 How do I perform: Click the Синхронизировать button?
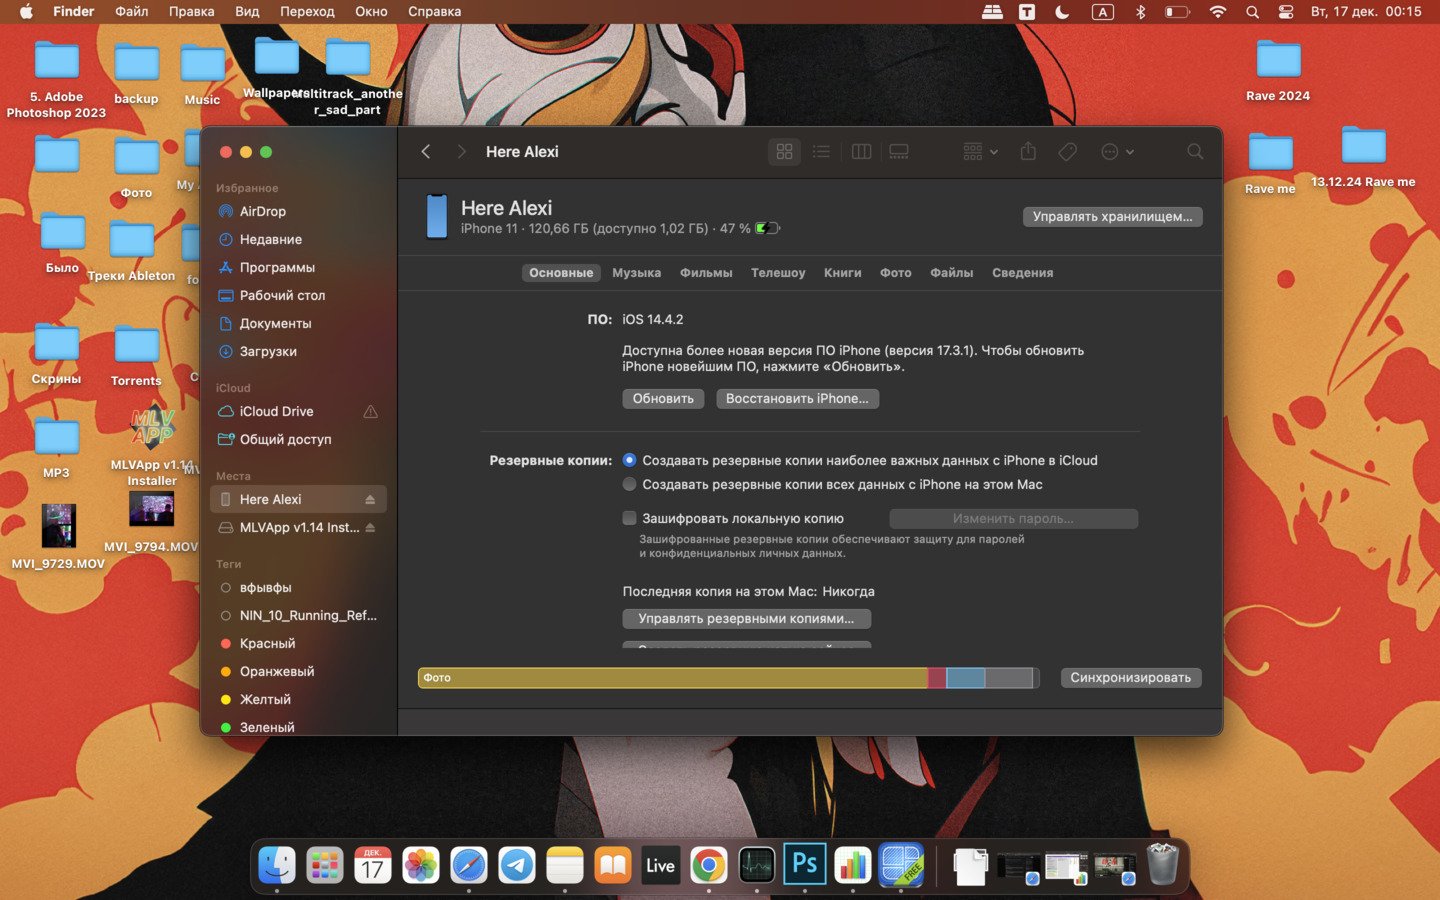[1130, 678]
